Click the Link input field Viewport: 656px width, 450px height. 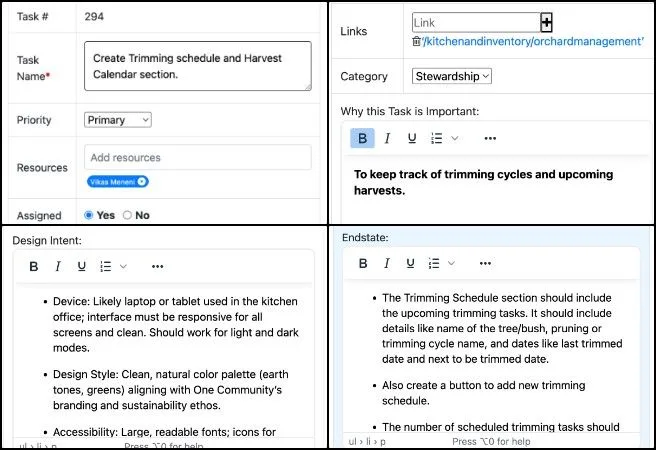pos(475,22)
